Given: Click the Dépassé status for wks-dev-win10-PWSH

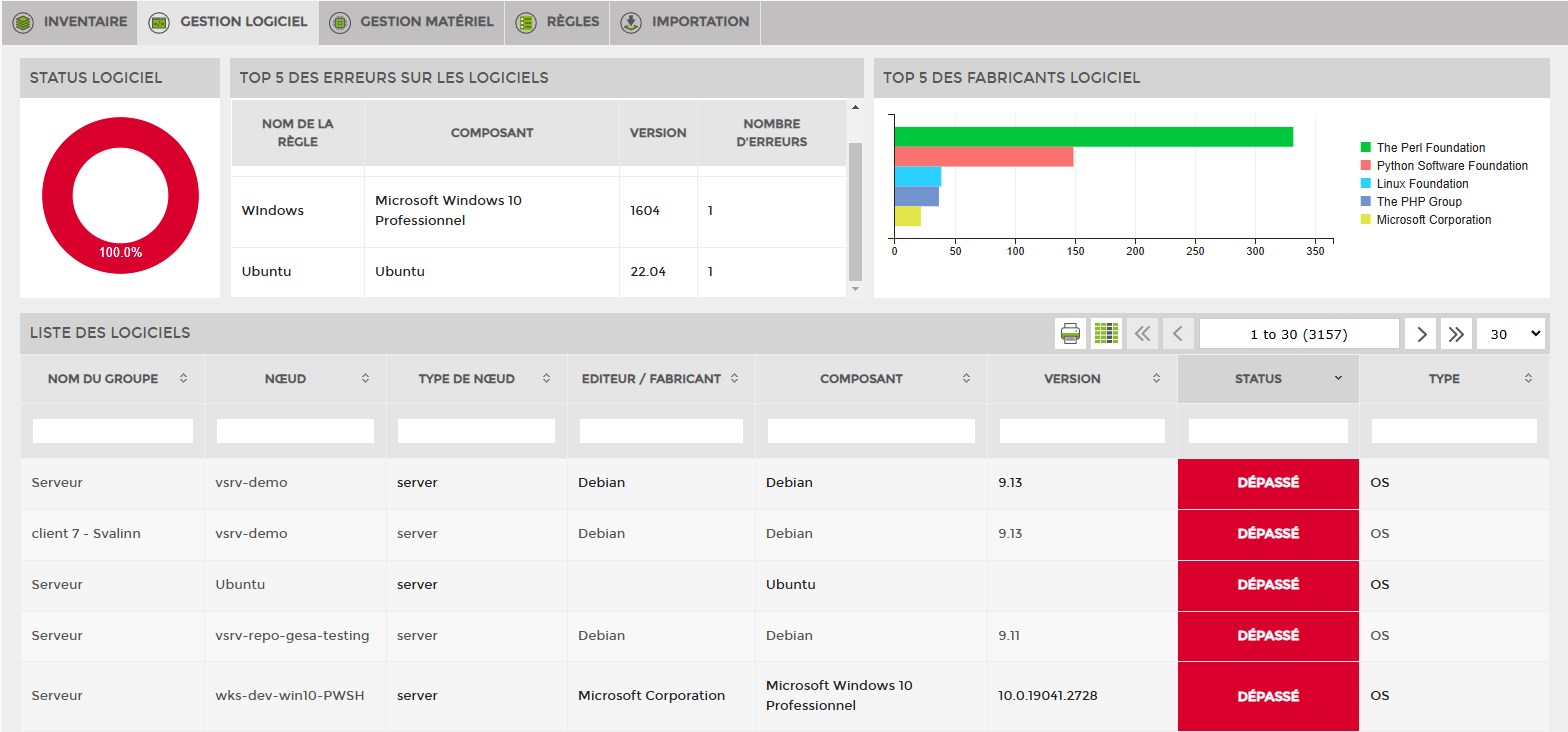Looking at the screenshot, I should pos(1268,696).
